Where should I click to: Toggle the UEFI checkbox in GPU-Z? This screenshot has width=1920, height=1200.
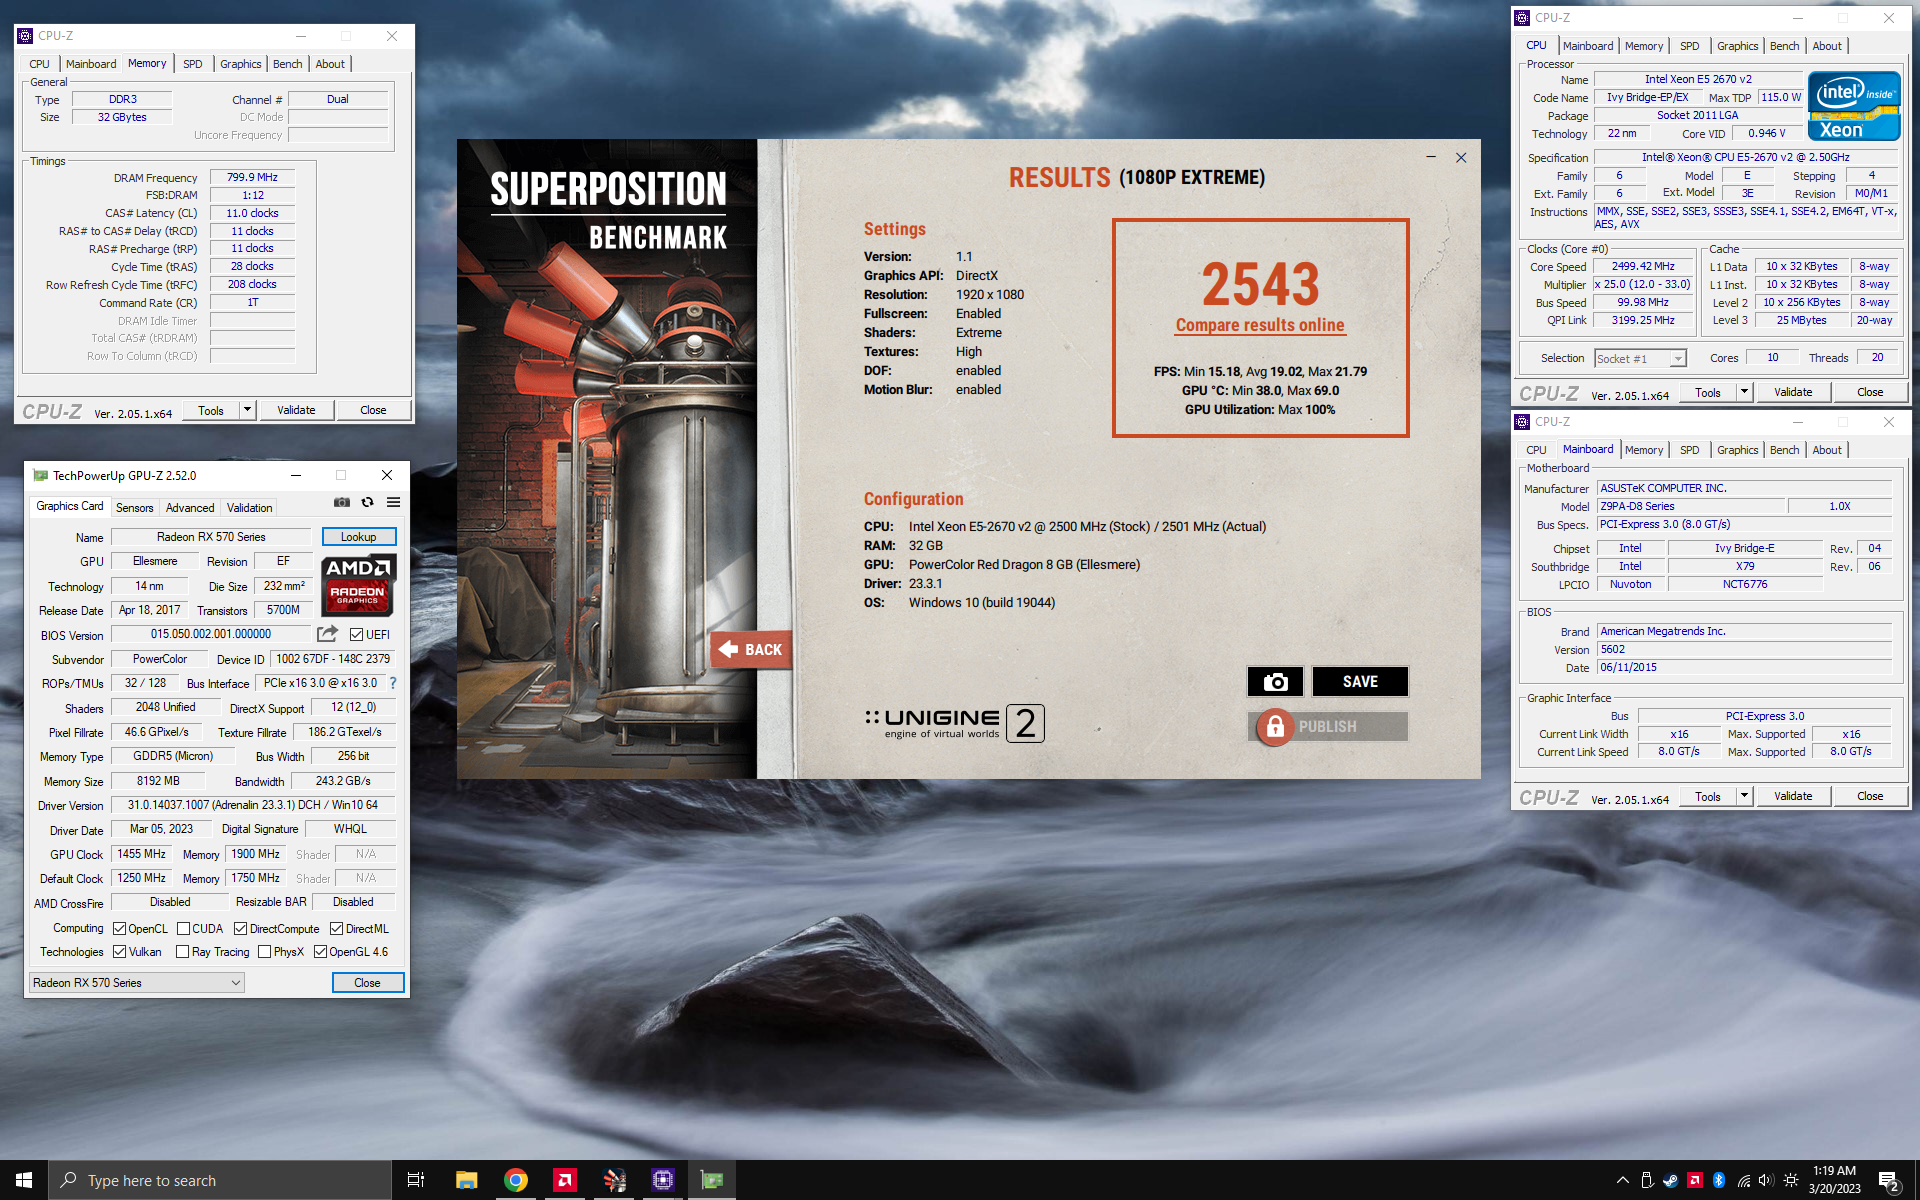356,634
